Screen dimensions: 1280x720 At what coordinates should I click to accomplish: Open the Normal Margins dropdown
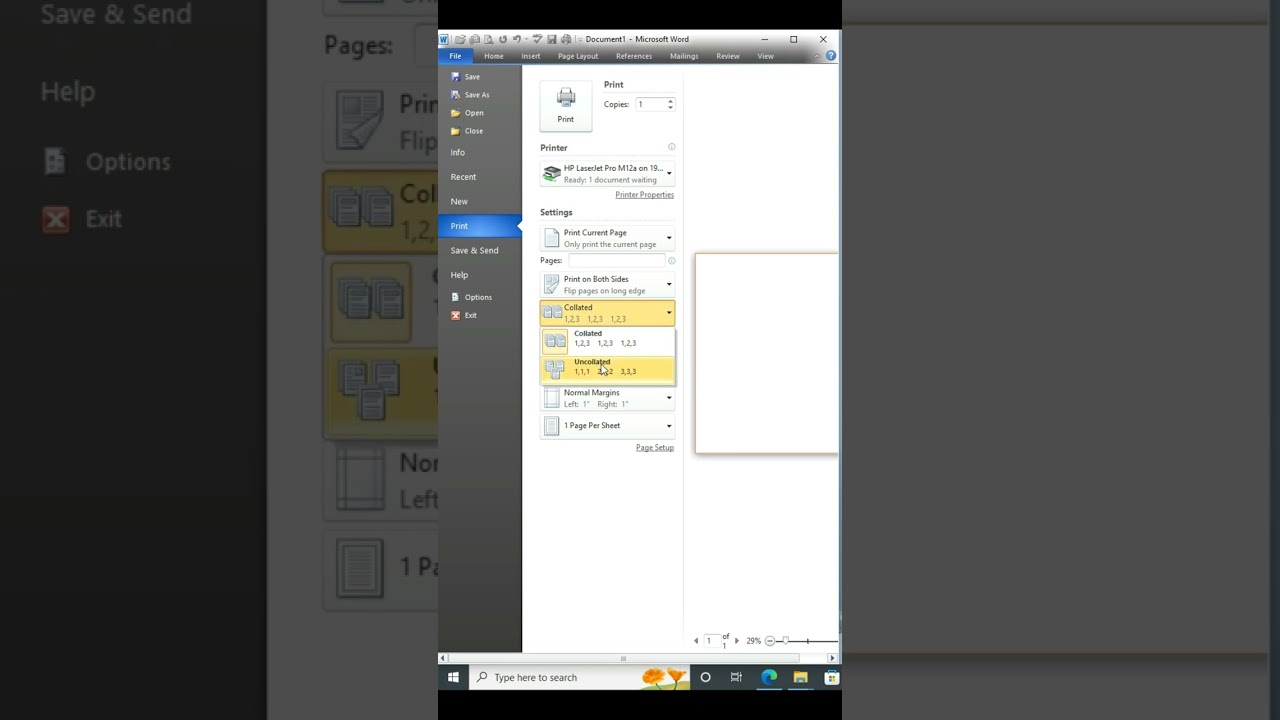point(607,398)
